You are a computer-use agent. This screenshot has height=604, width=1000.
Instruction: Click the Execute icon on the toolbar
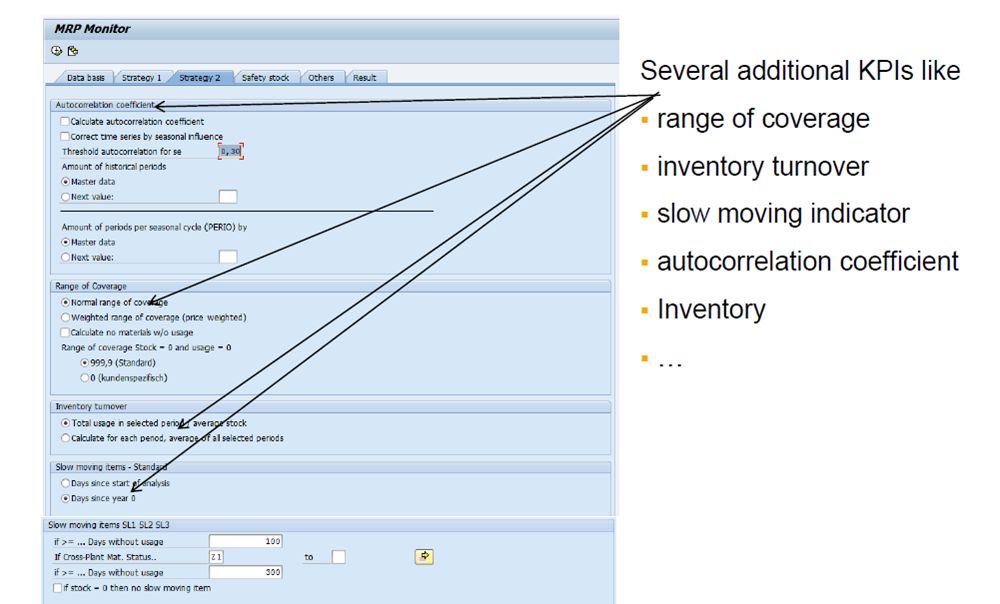pos(56,50)
